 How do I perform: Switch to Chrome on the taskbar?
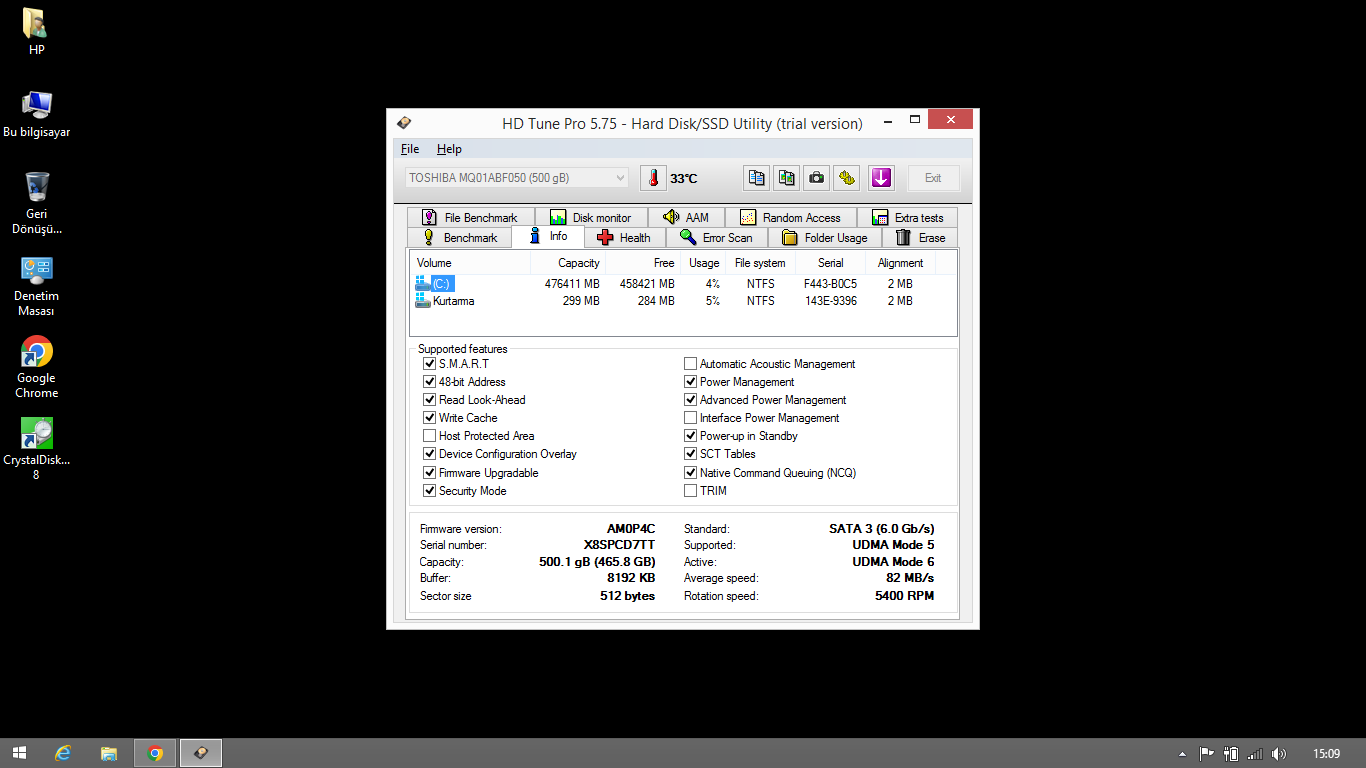coord(155,753)
